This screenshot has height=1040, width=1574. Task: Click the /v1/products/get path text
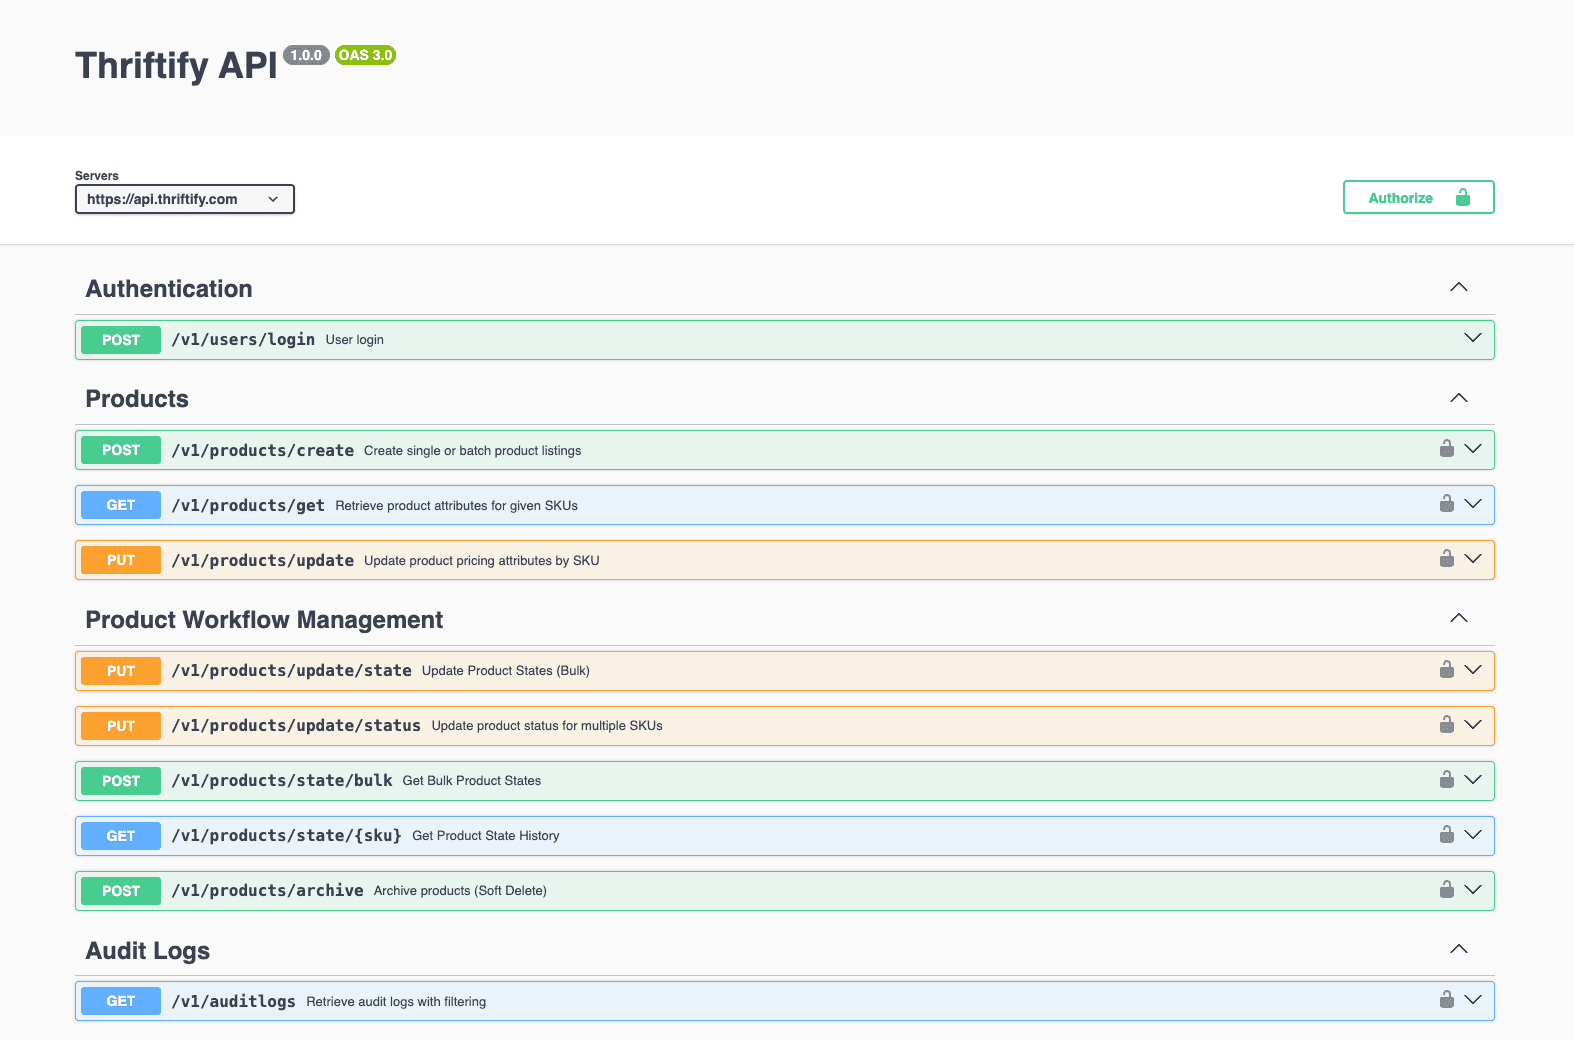click(248, 506)
